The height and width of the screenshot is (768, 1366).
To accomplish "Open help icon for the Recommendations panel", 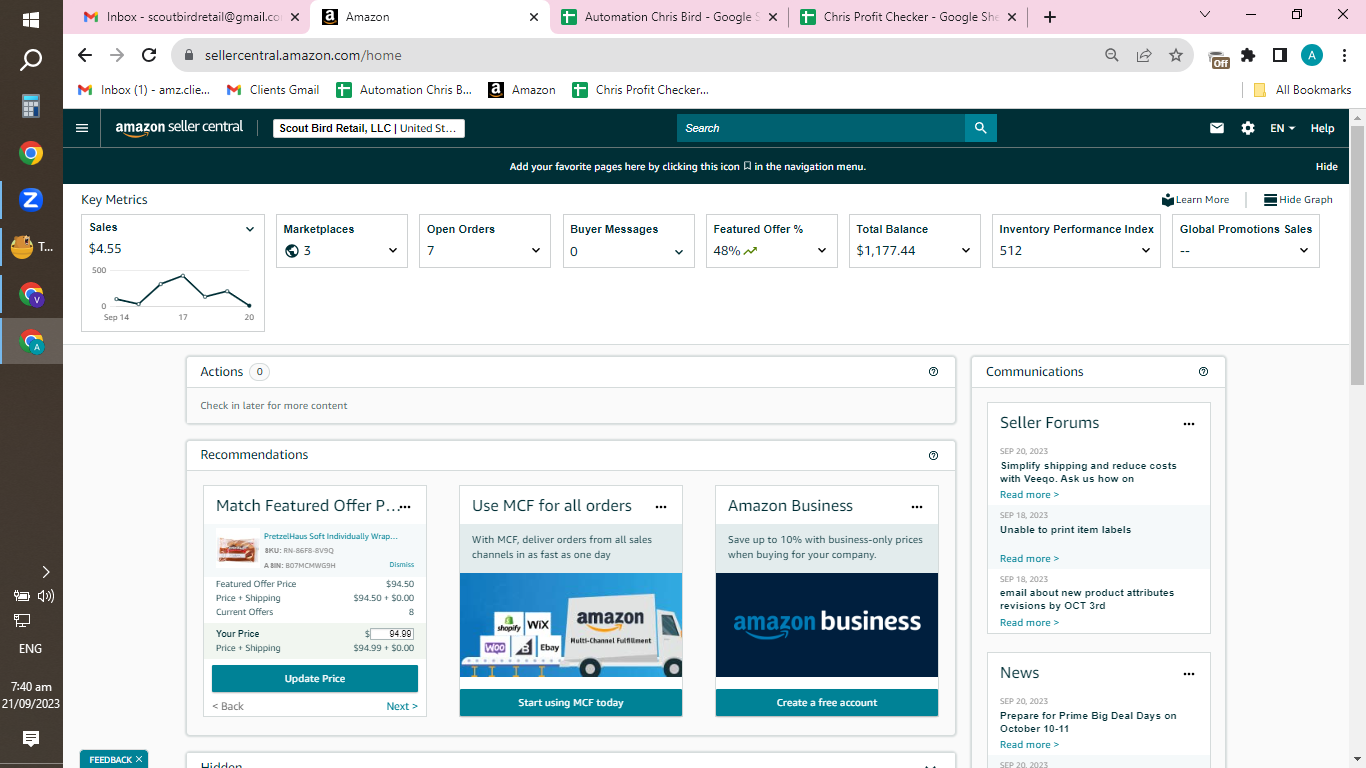I will click(x=934, y=455).
